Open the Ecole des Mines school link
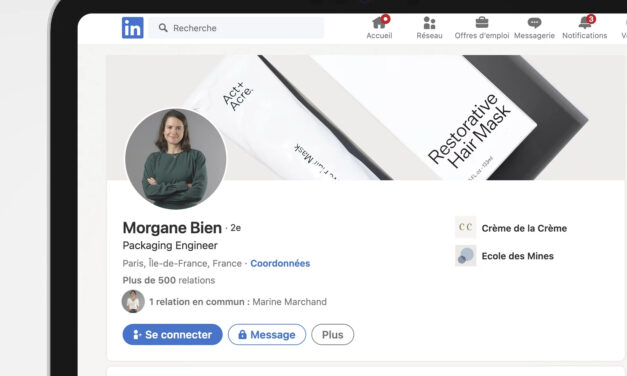 coord(517,256)
